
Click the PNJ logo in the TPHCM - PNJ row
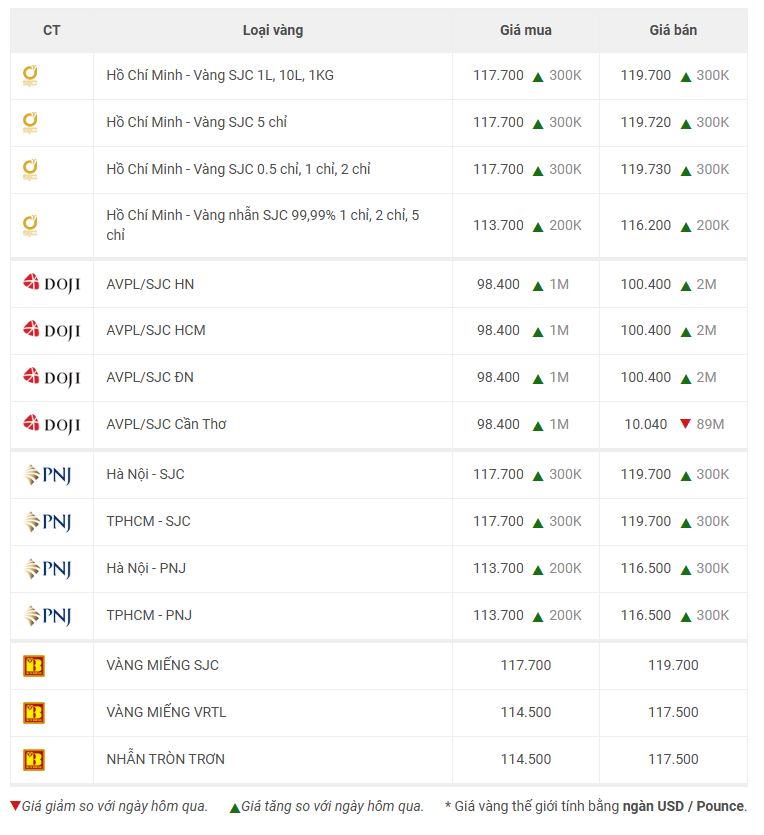[48, 615]
